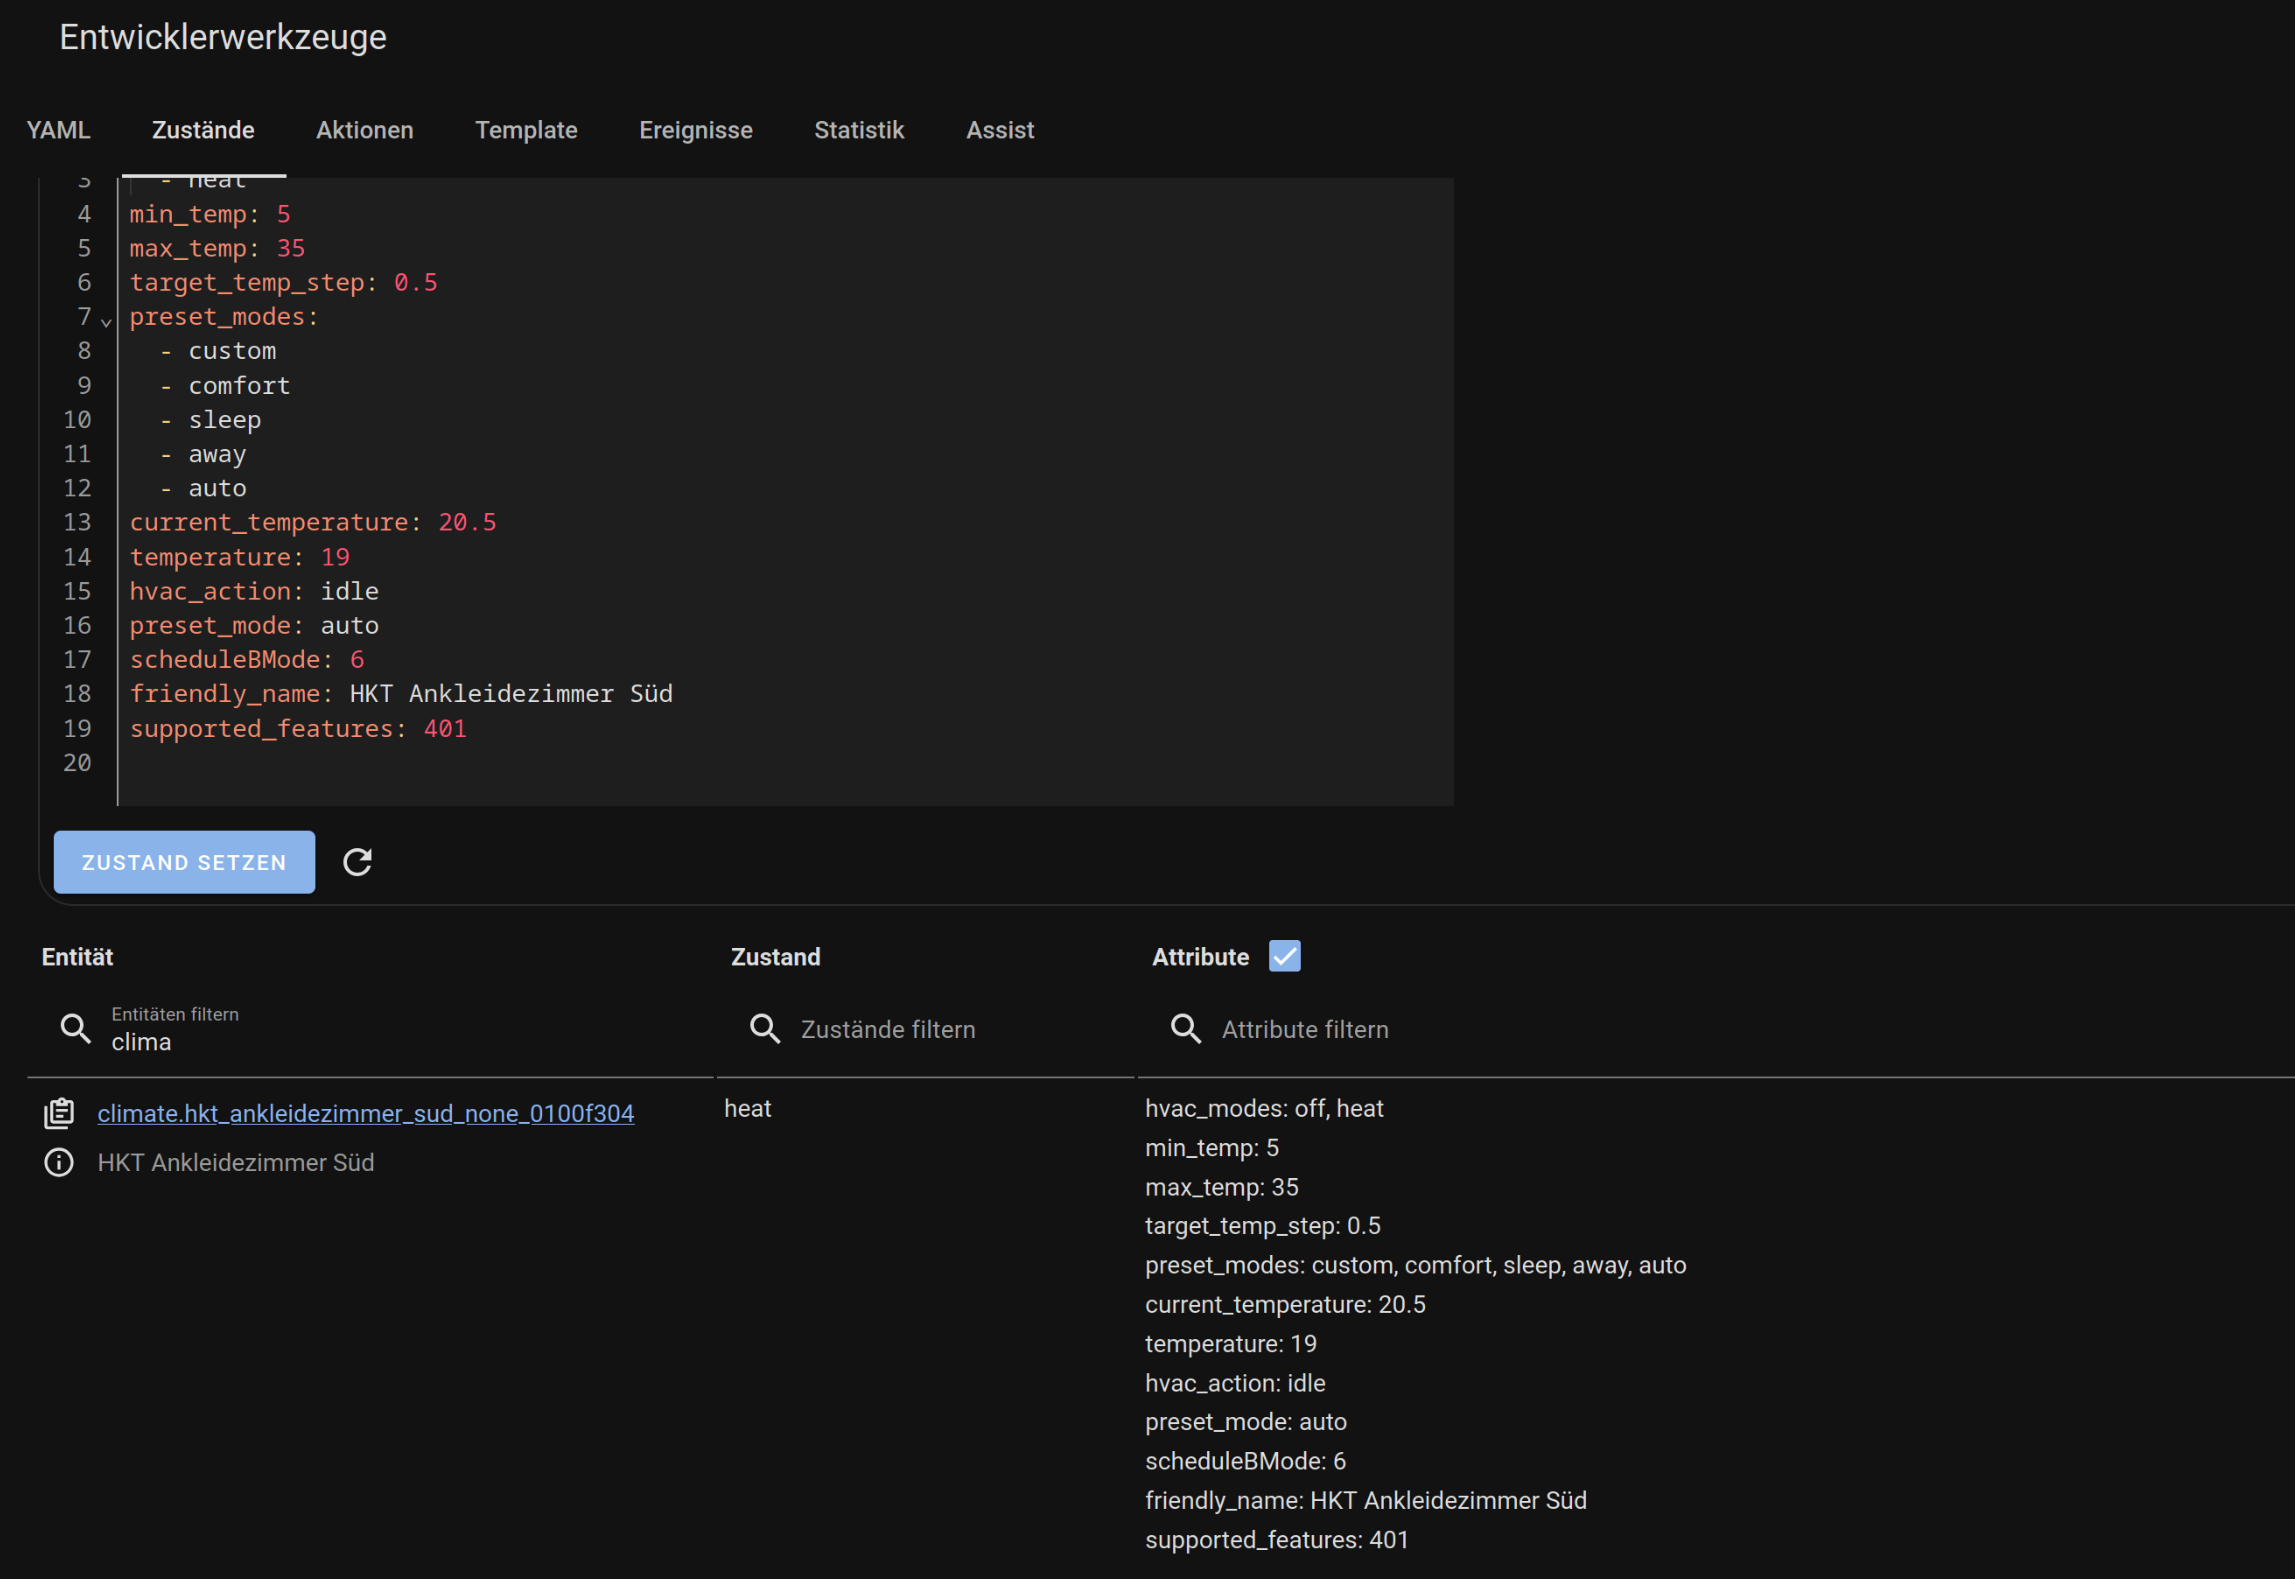Switch to the YAML tab
The height and width of the screenshot is (1579, 2295).
click(58, 130)
